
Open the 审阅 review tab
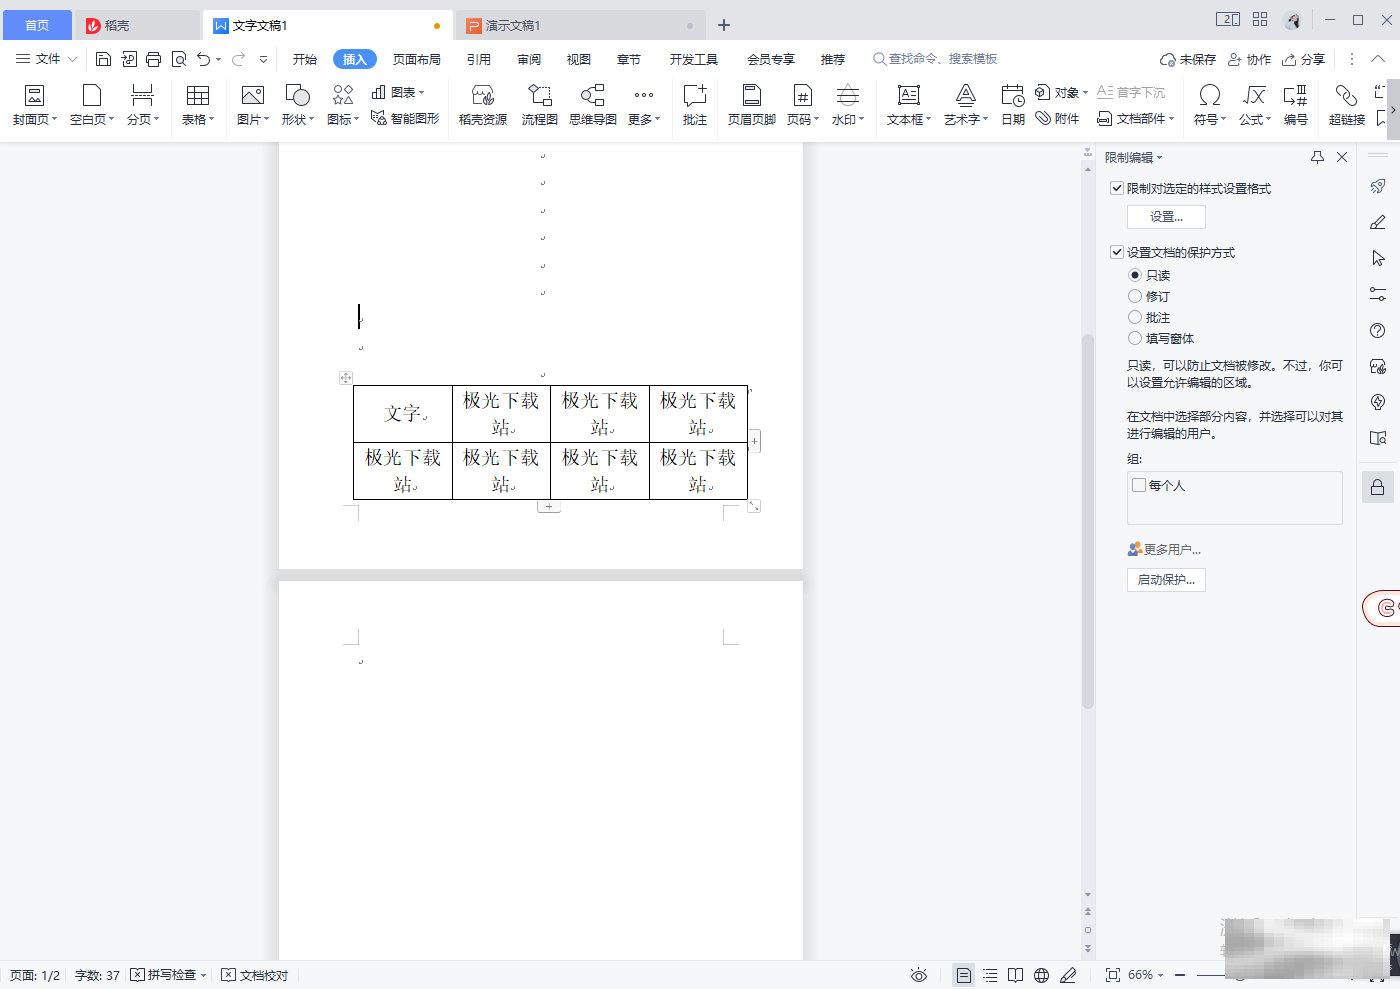(x=529, y=59)
